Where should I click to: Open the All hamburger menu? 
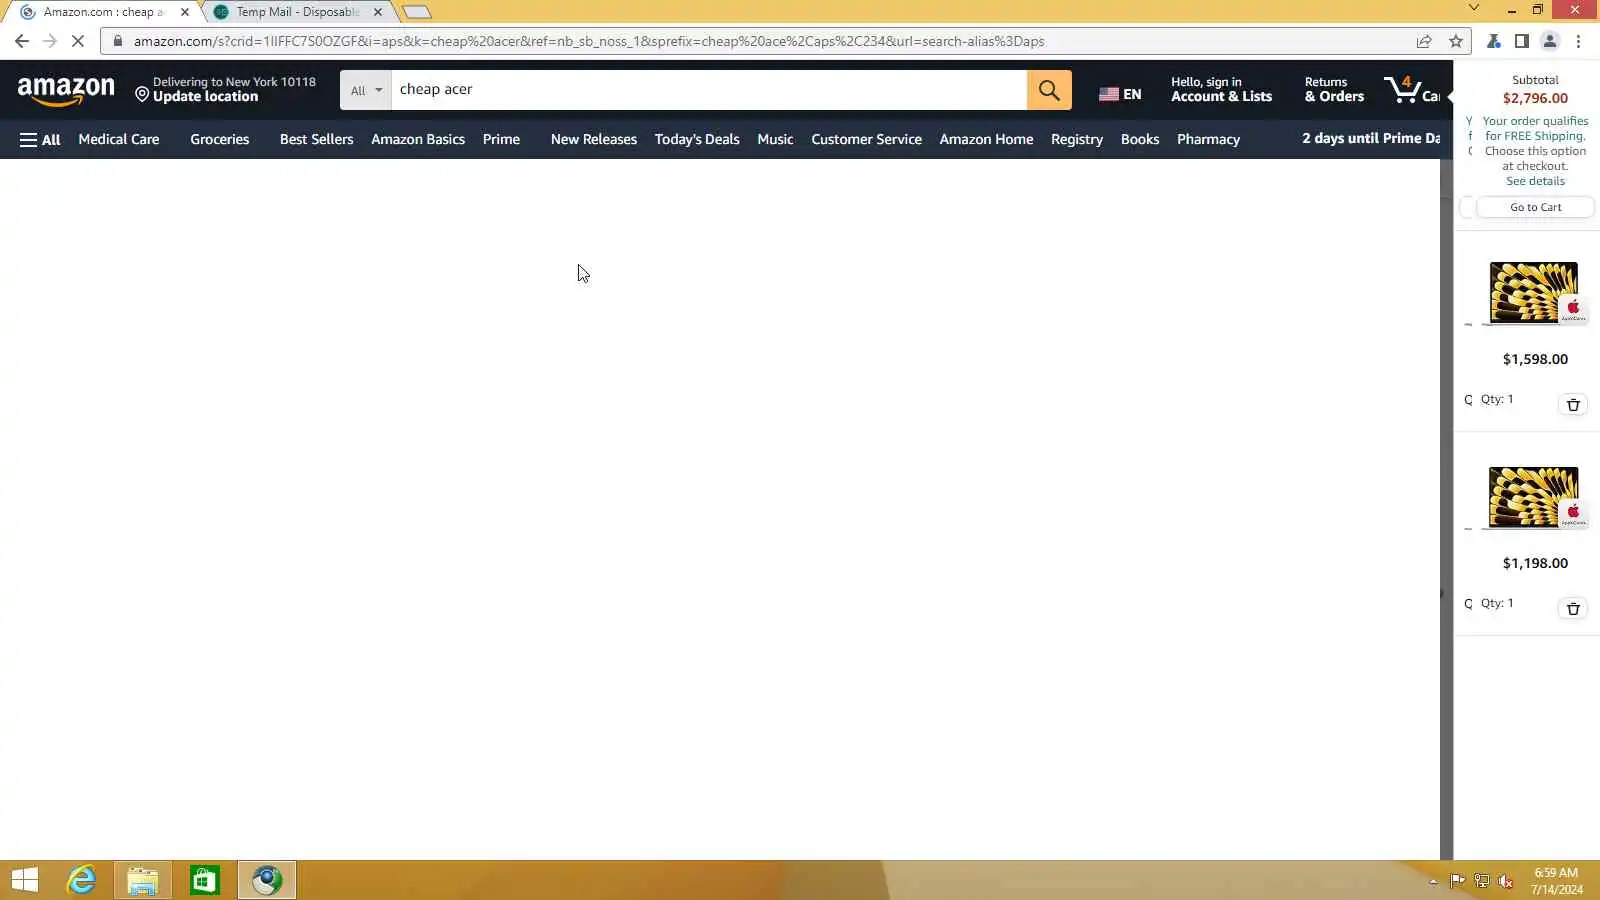pos(40,140)
